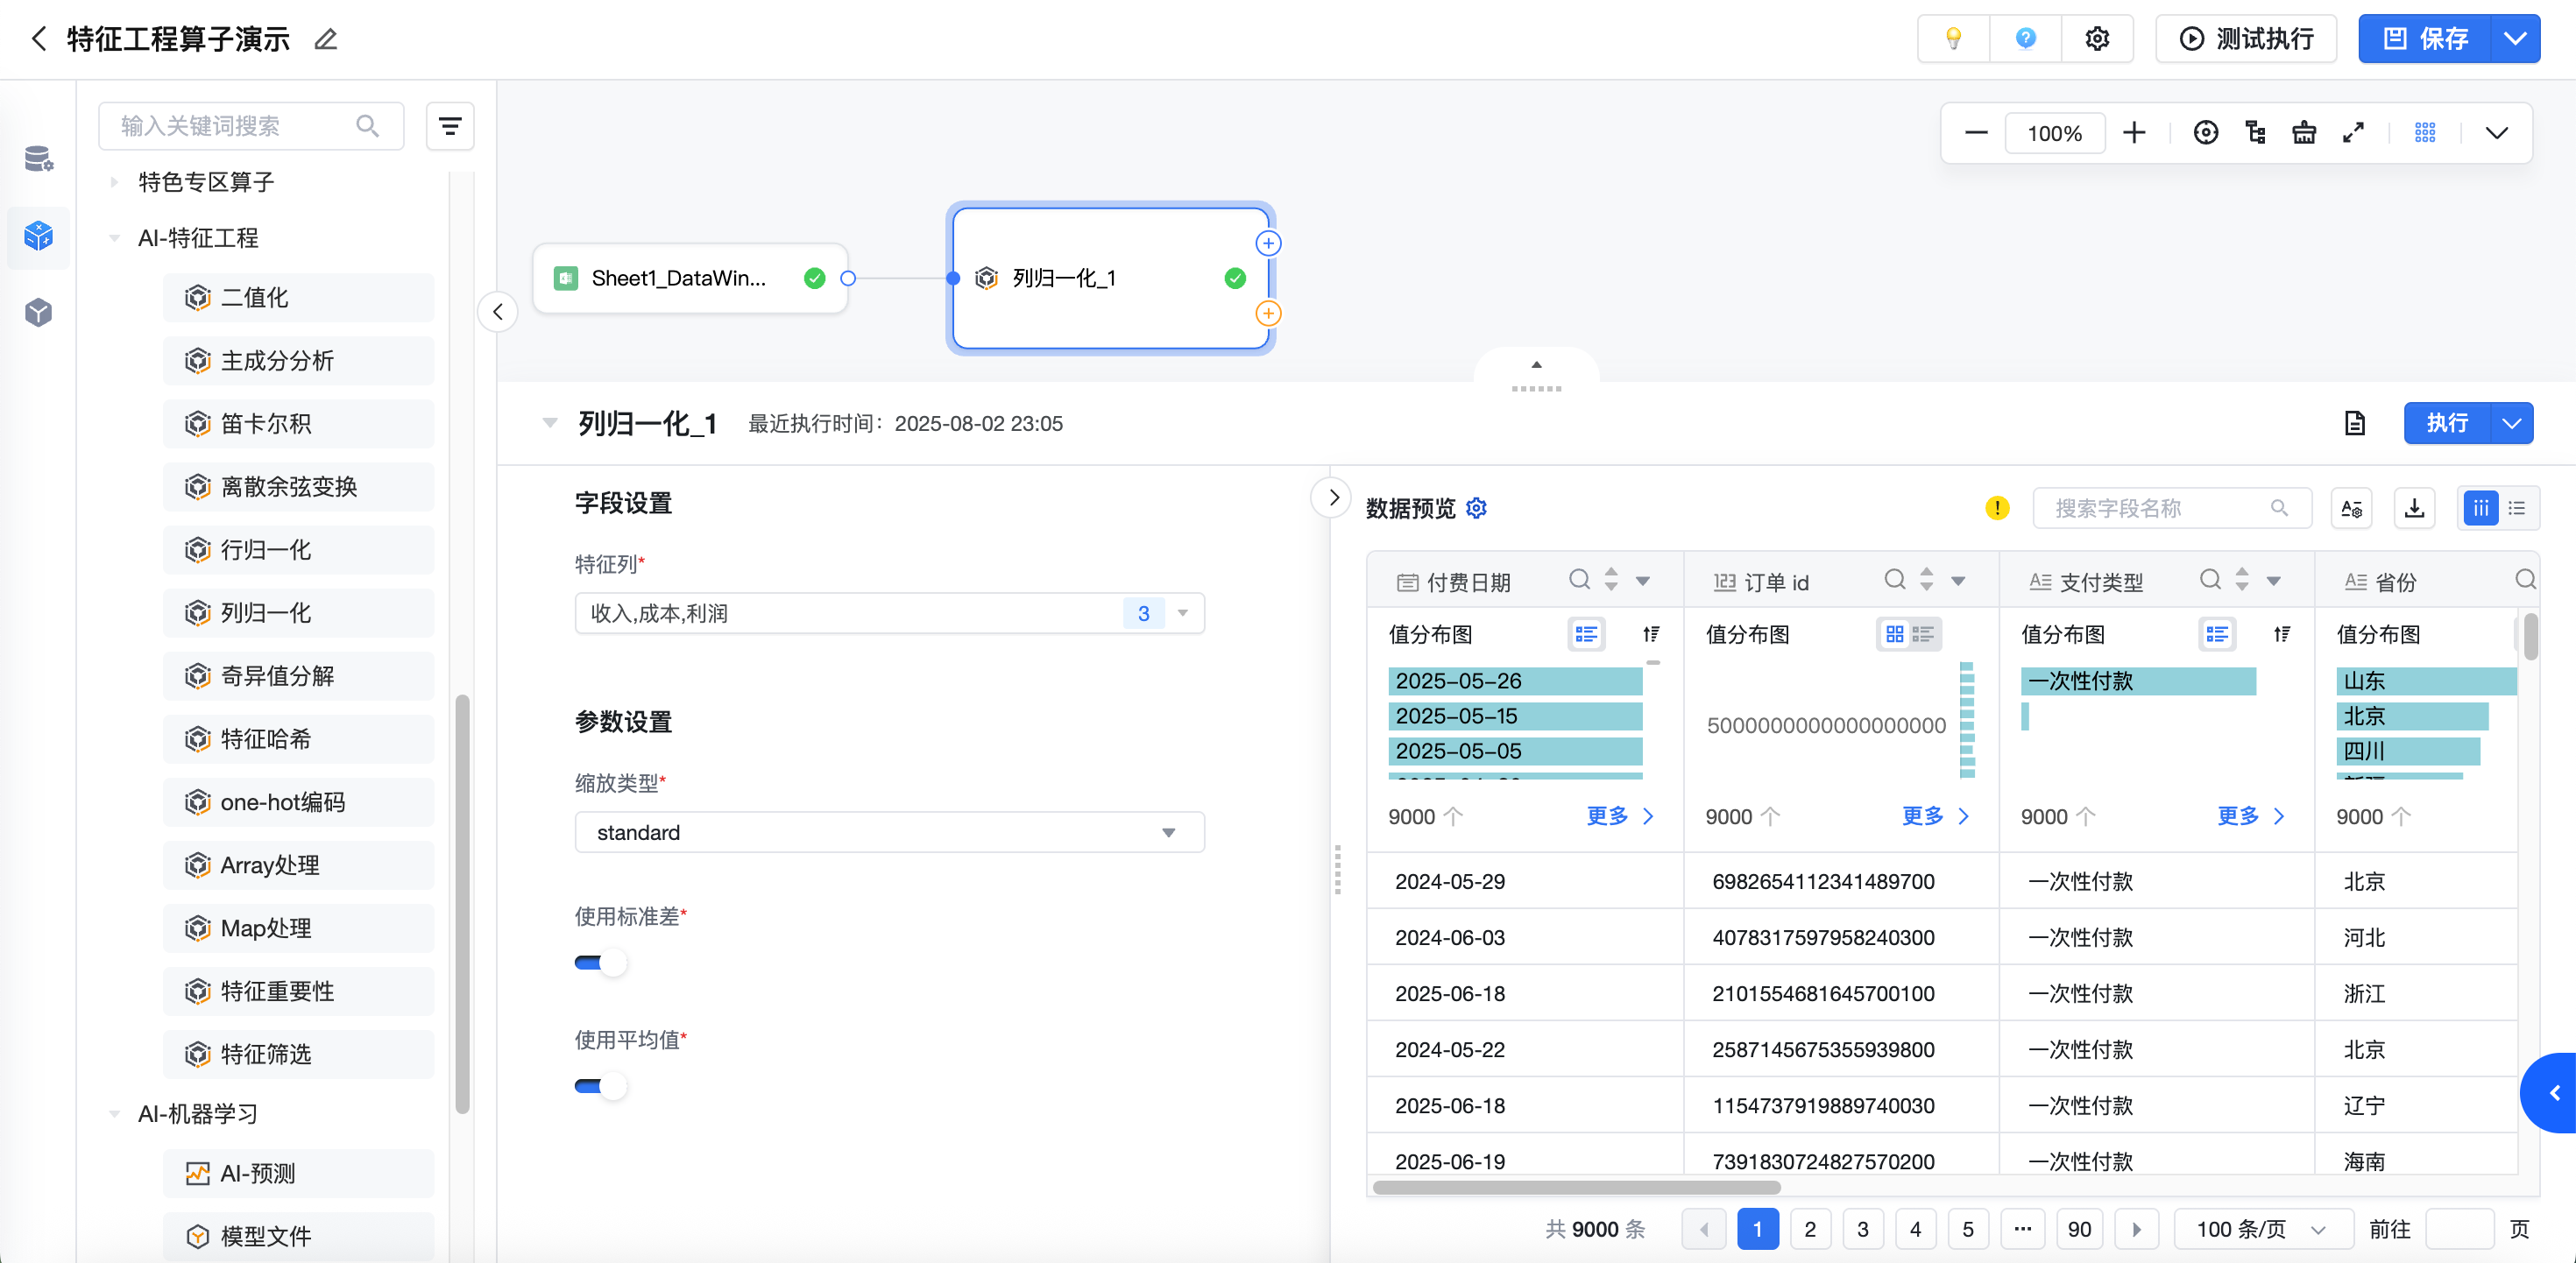Click the lightbulb tips icon

click(x=1952, y=39)
